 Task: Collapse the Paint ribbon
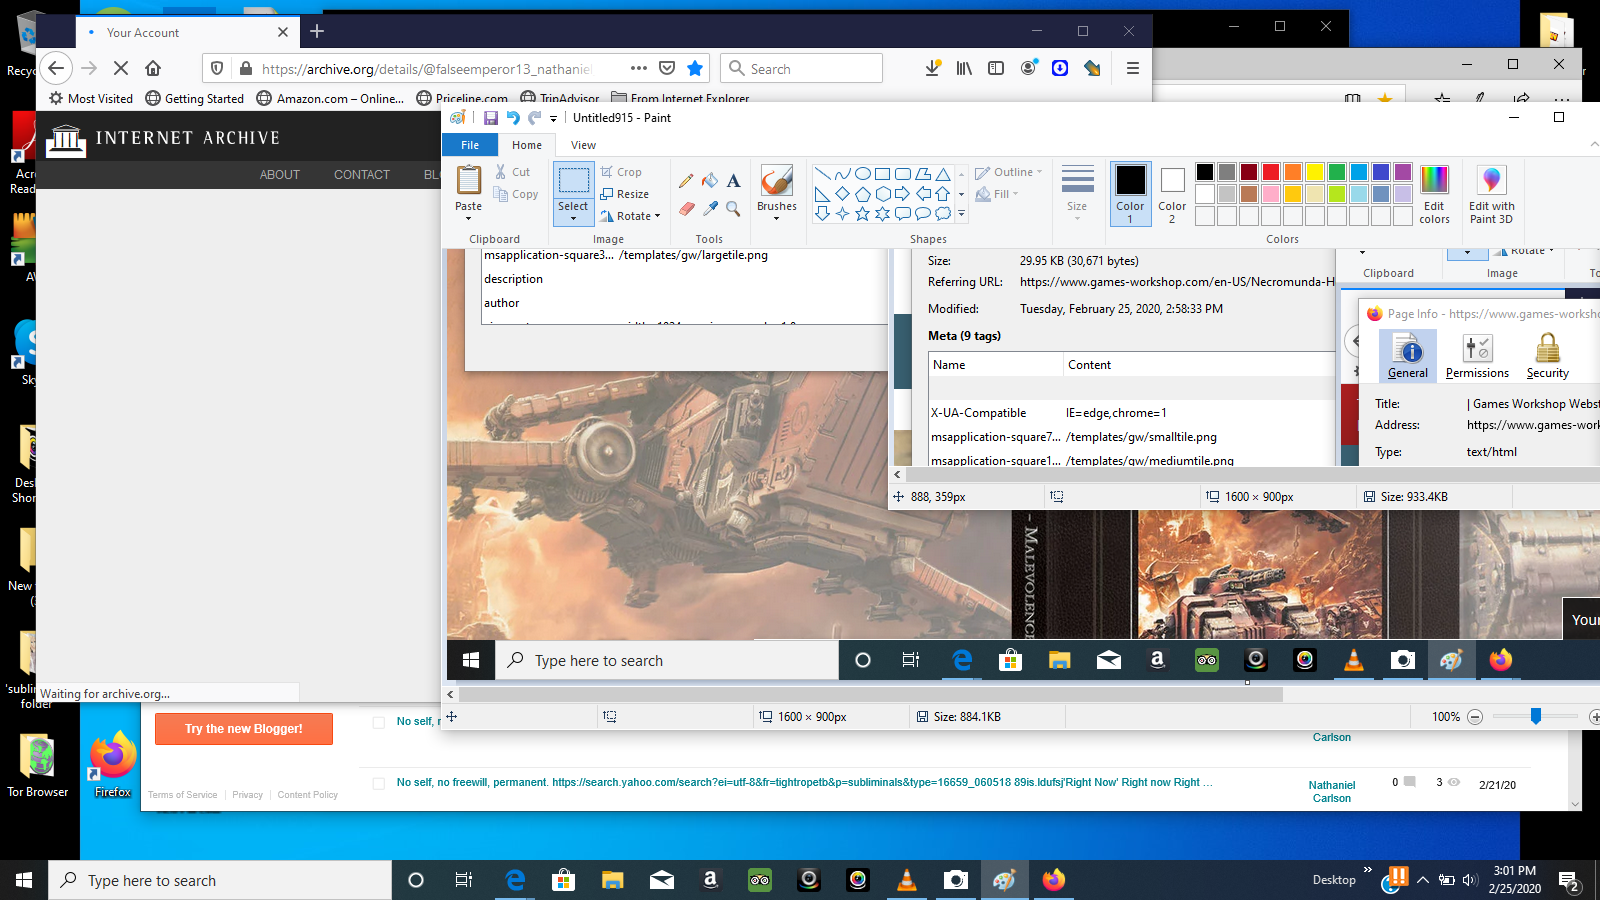(x=1593, y=145)
